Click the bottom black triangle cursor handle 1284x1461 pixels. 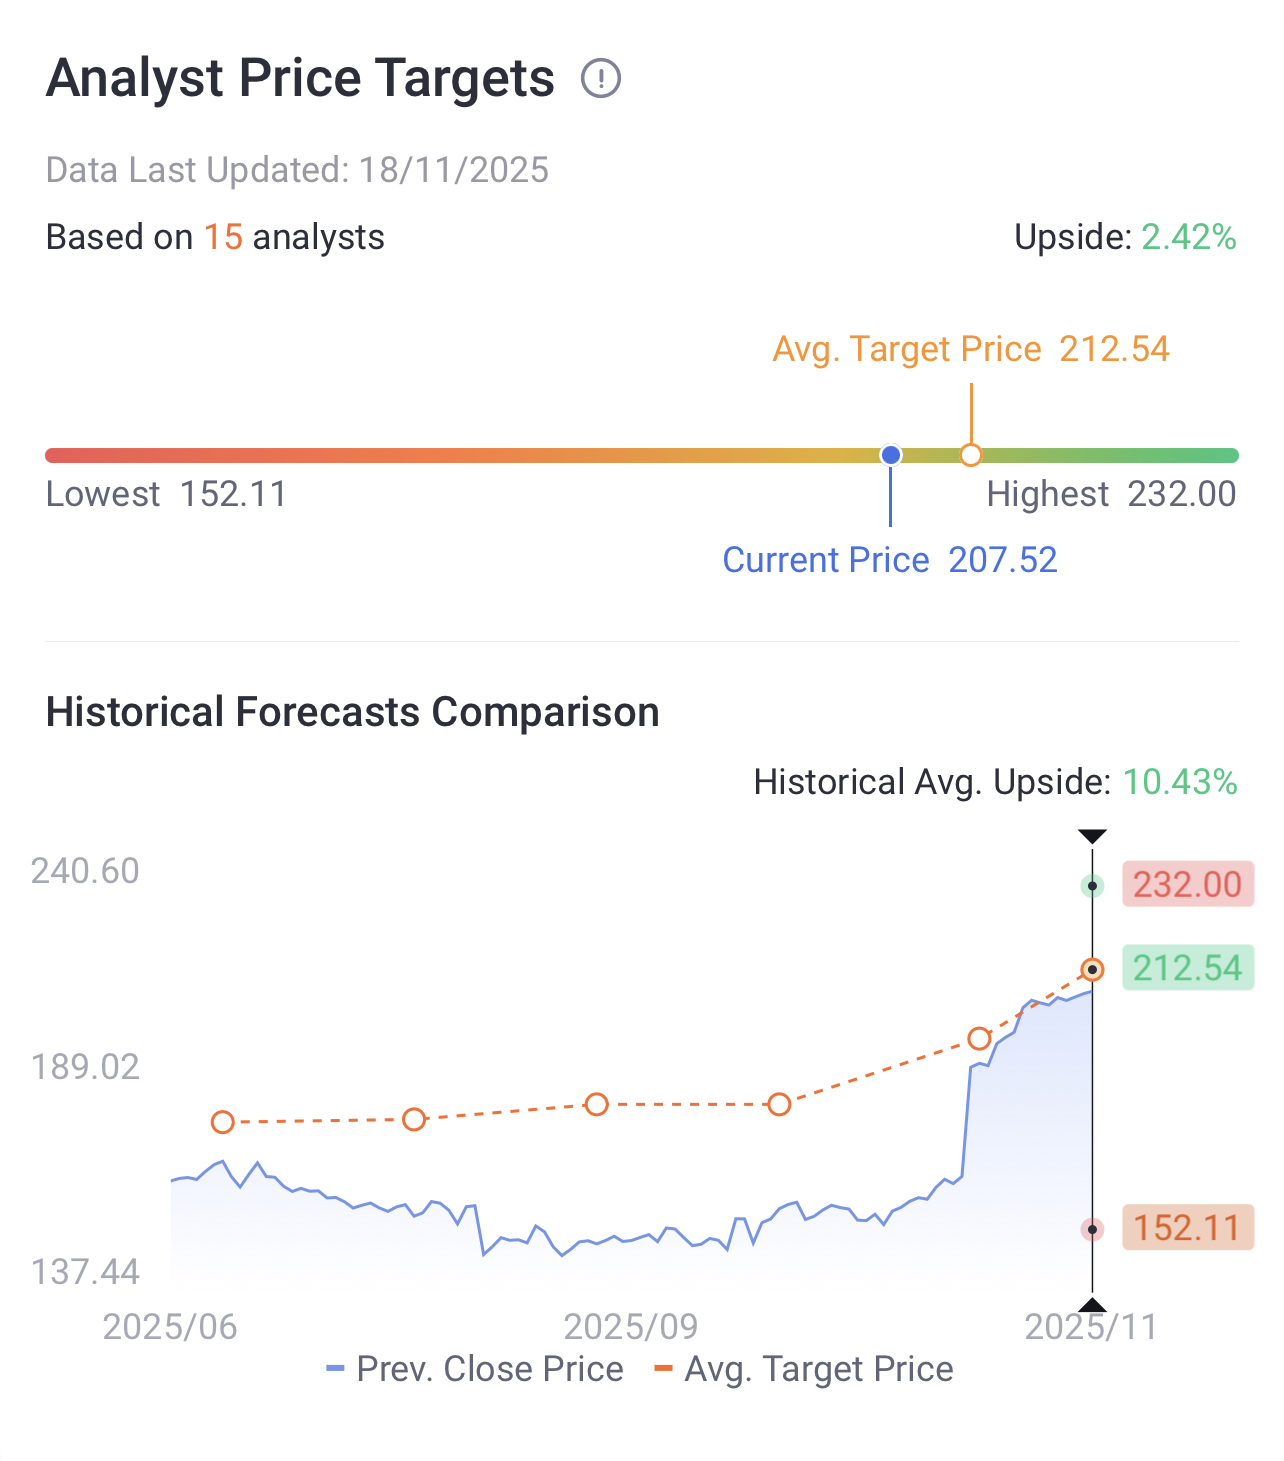1093,1304
